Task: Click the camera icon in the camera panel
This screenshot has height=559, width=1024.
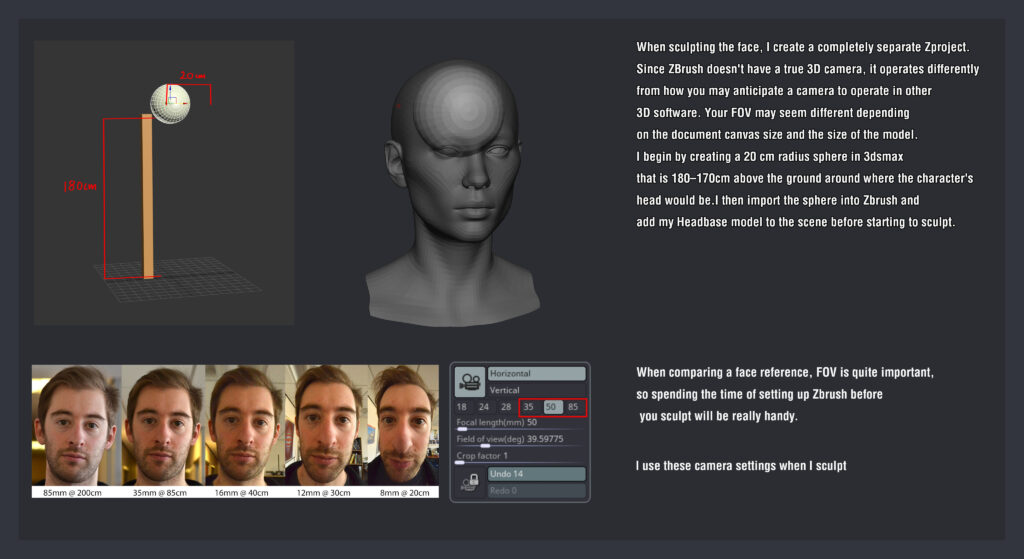Action: point(470,381)
